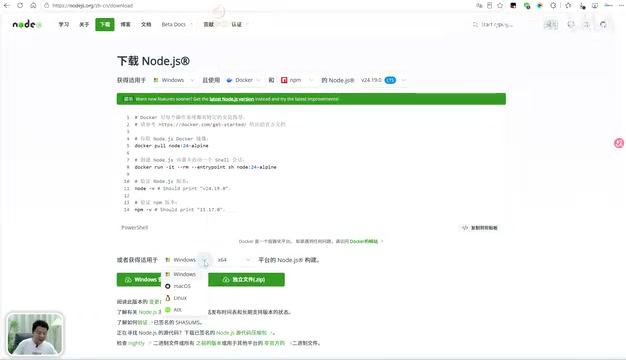Image resolution: width=626 pixels, height=360 pixels.
Task: Expand the top Windows platform dropdown
Action: point(174,80)
